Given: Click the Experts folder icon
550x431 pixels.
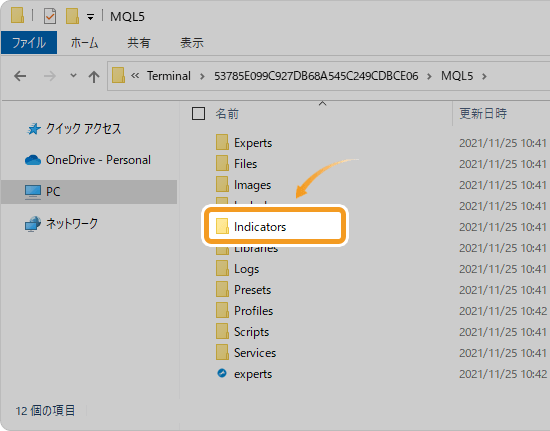Looking at the screenshot, I should [x=222, y=142].
